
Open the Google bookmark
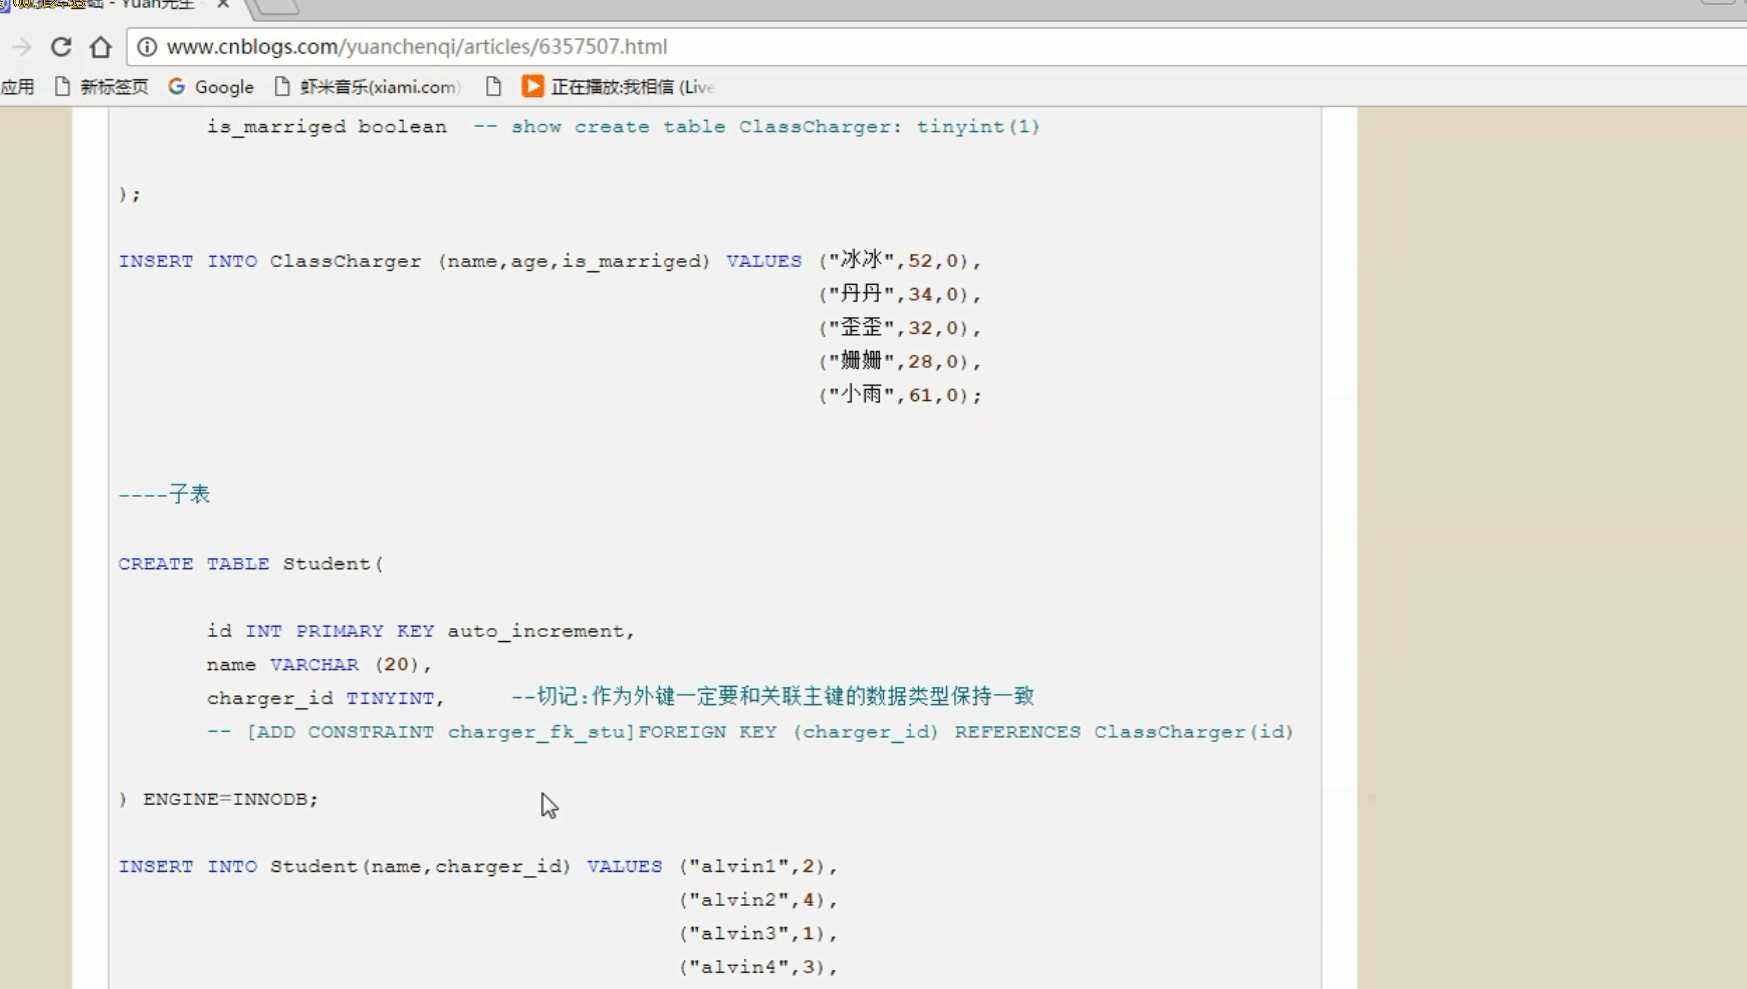click(x=211, y=87)
